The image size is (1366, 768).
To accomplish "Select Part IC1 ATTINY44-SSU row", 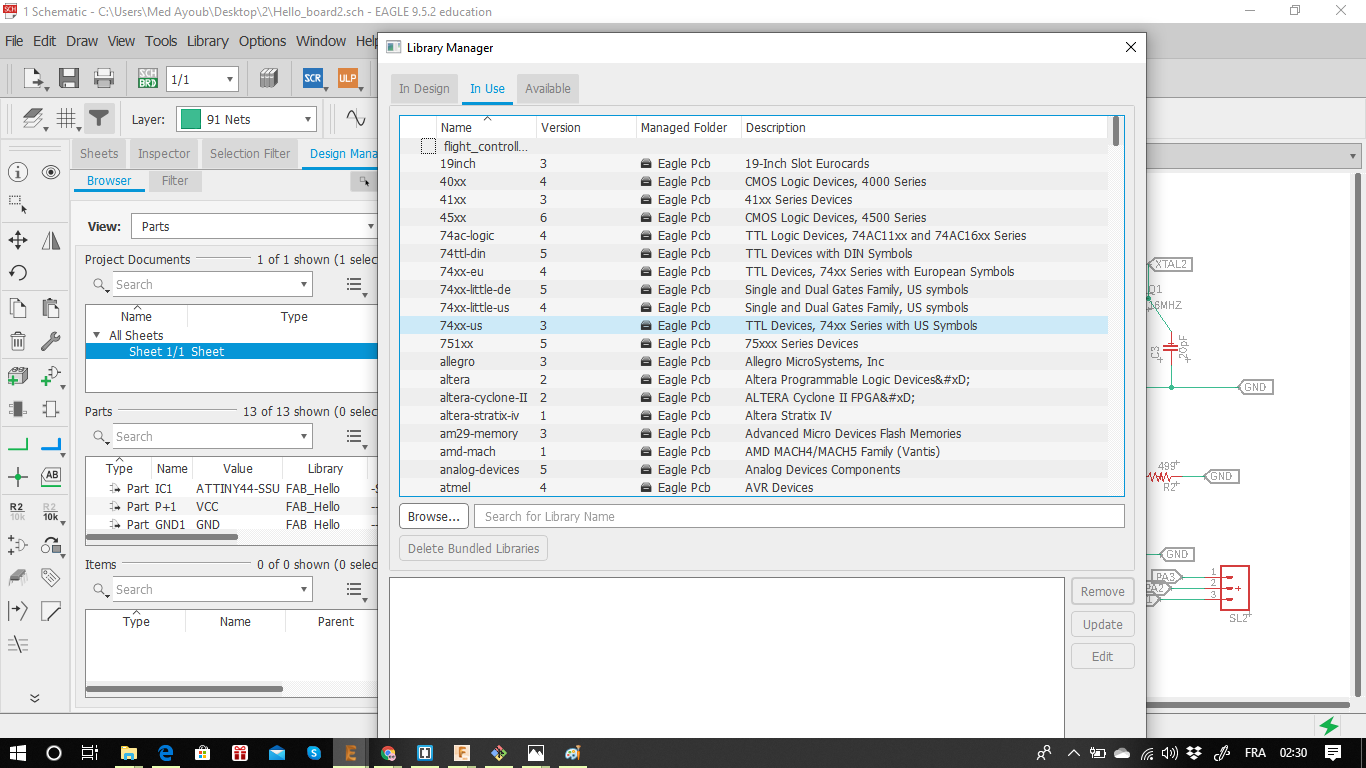I will coord(232,489).
